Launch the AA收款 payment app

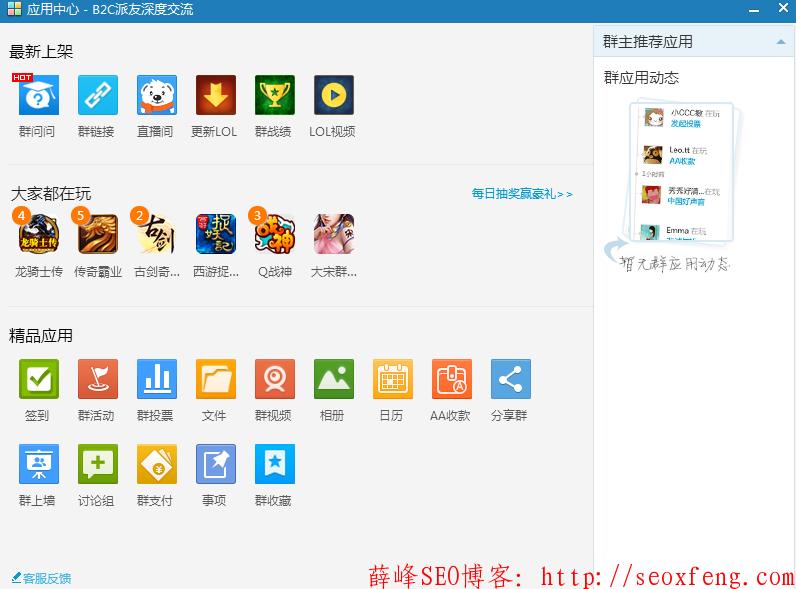[452, 379]
